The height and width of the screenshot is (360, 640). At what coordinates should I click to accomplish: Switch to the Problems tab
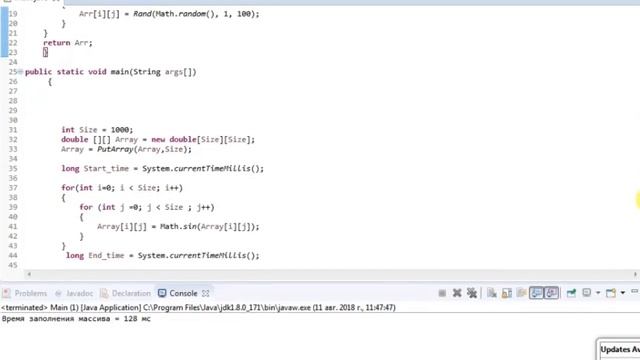(x=24, y=293)
